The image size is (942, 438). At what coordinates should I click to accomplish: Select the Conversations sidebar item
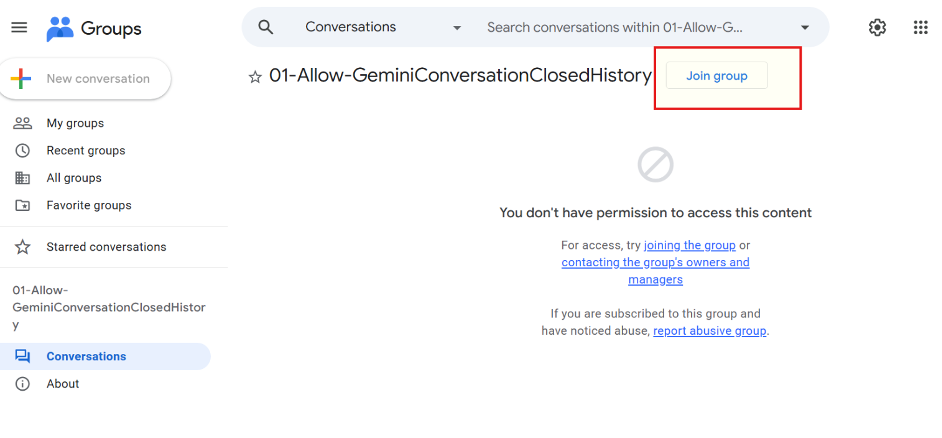(x=105, y=356)
